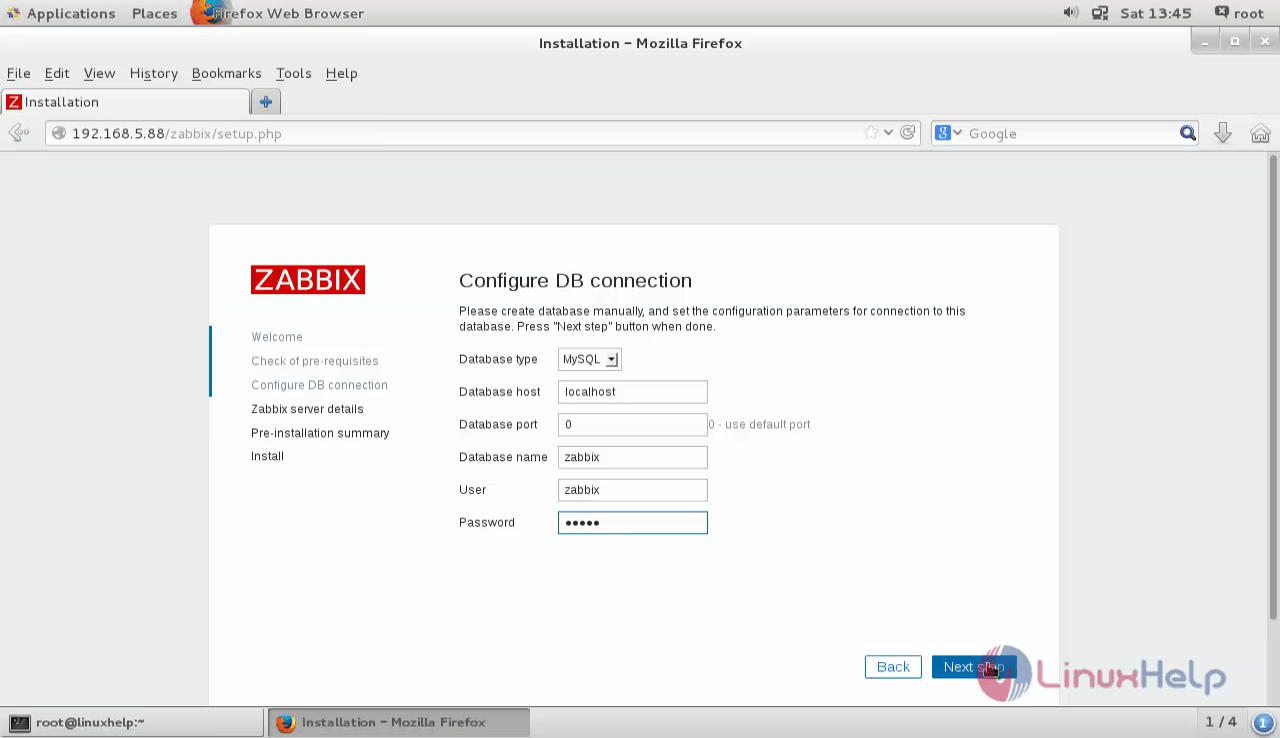Click the Installation - Mozilla Firefox taskbar button
Image resolution: width=1280 pixels, height=738 pixels.
coord(398,722)
